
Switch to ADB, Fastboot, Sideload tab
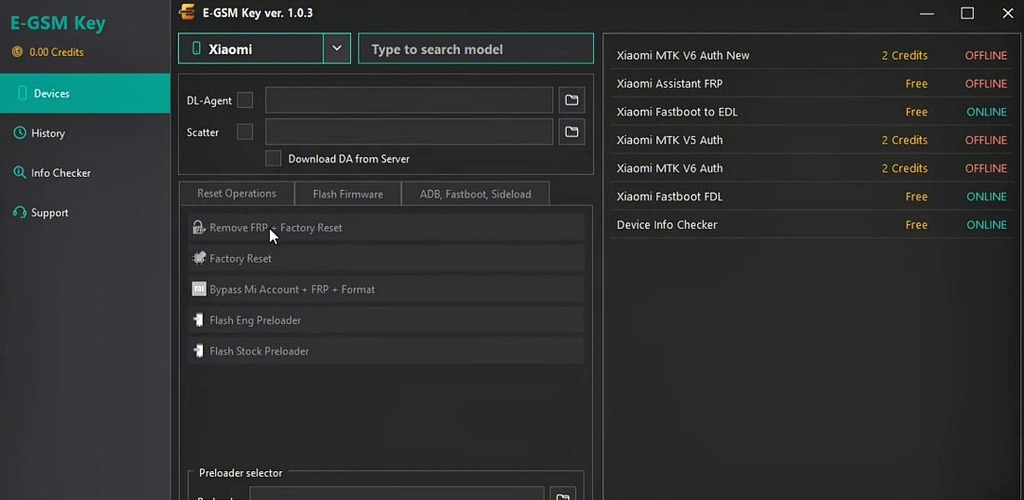click(x=475, y=194)
